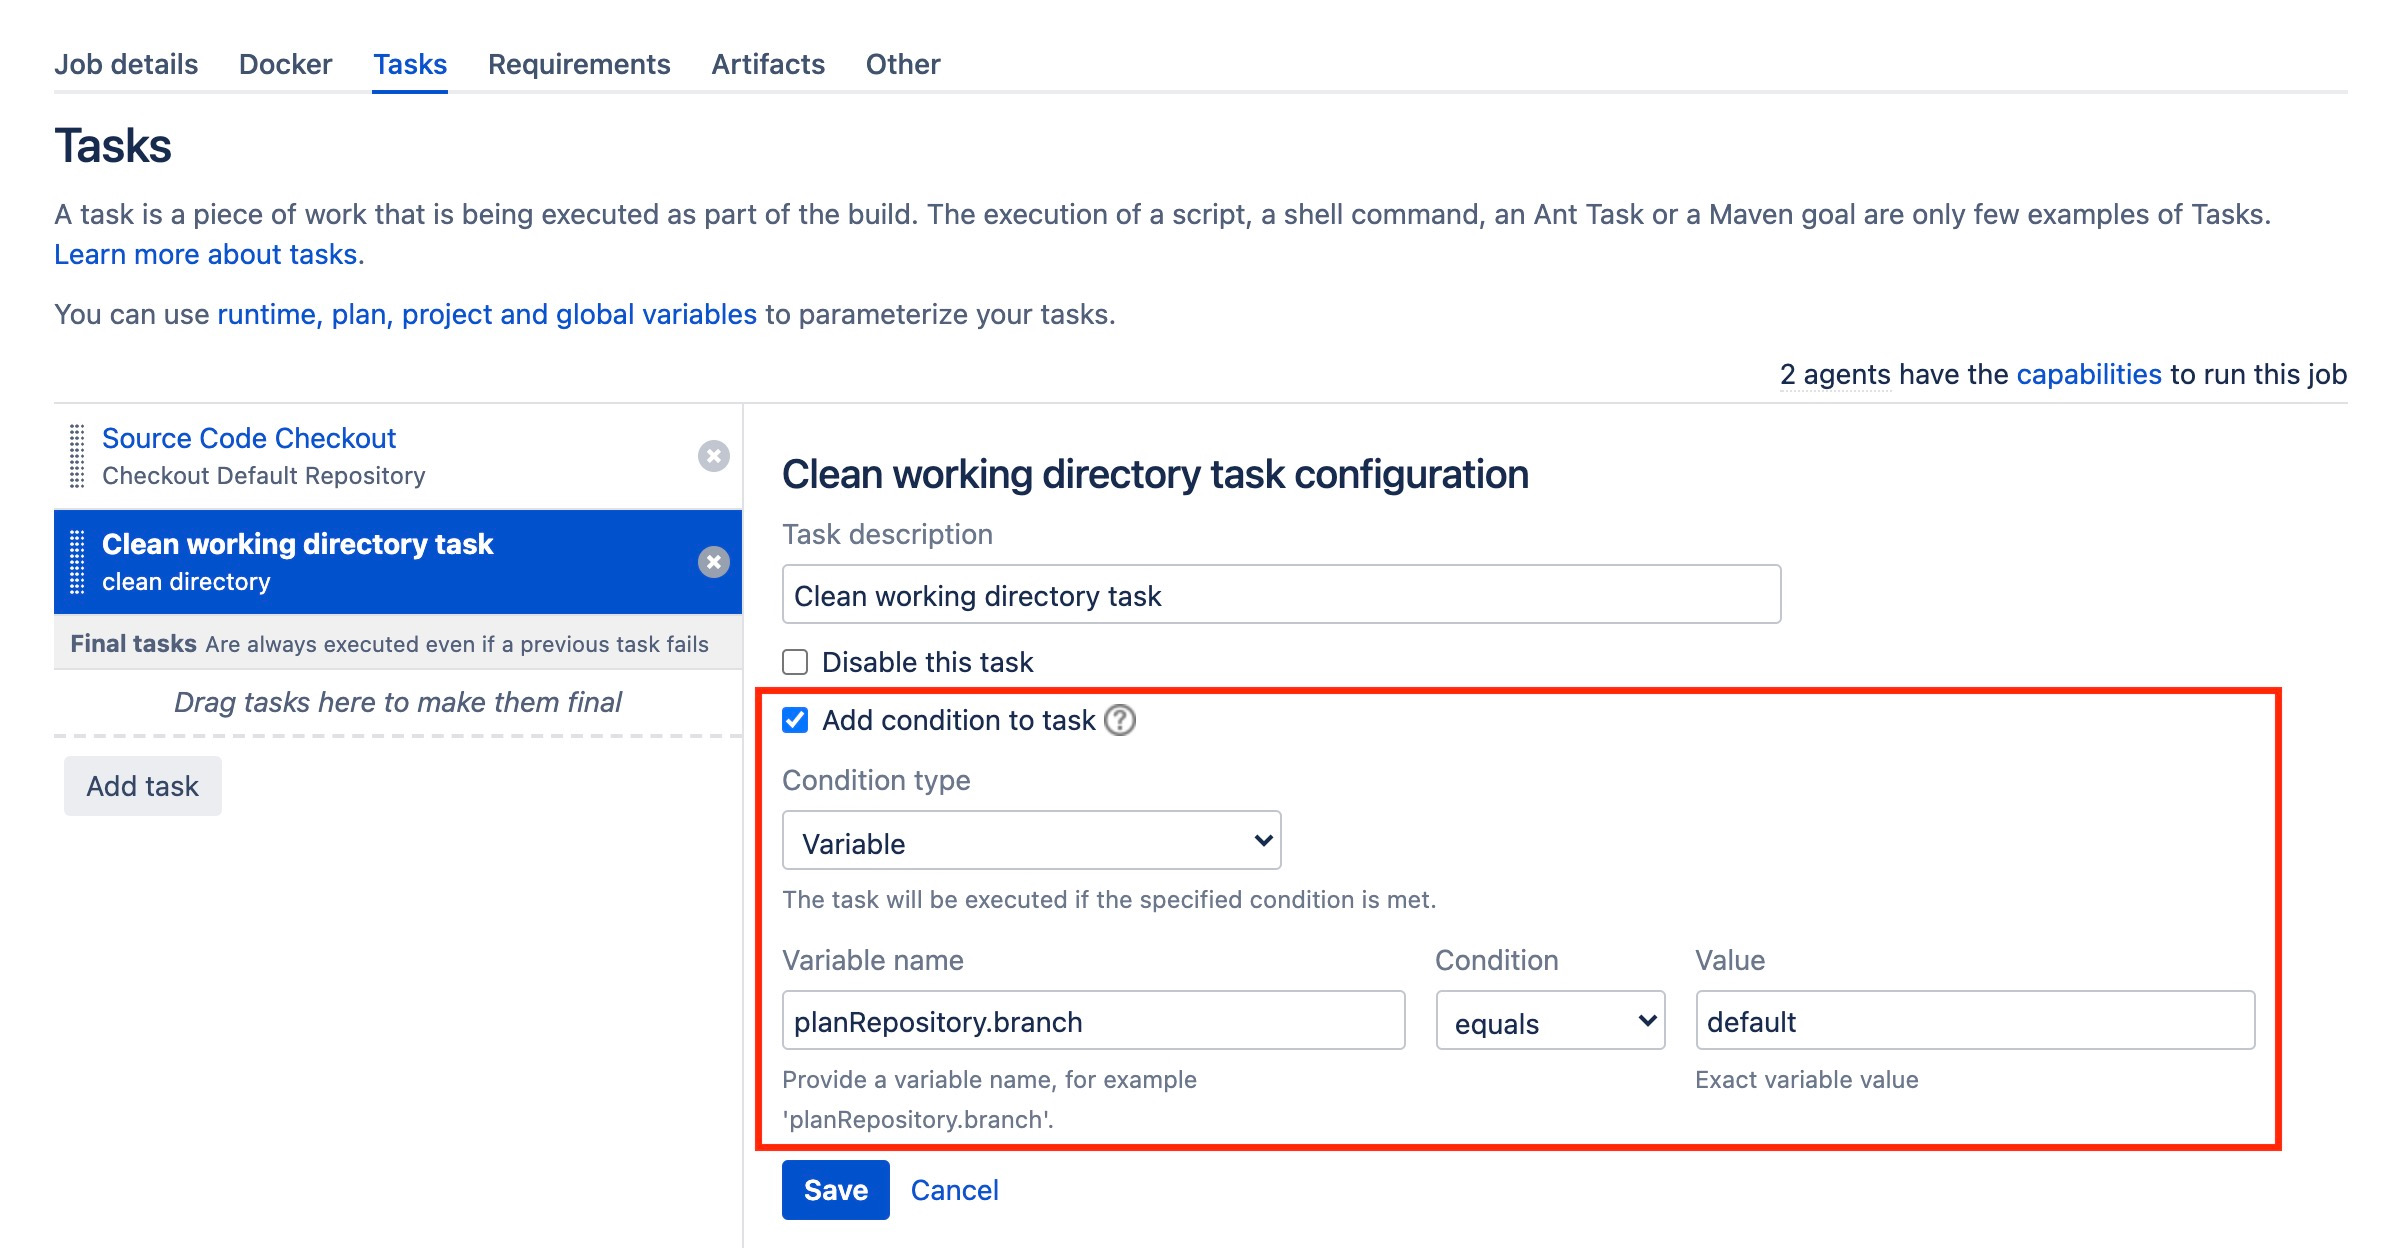Remove the Clean working directory task

click(x=713, y=562)
